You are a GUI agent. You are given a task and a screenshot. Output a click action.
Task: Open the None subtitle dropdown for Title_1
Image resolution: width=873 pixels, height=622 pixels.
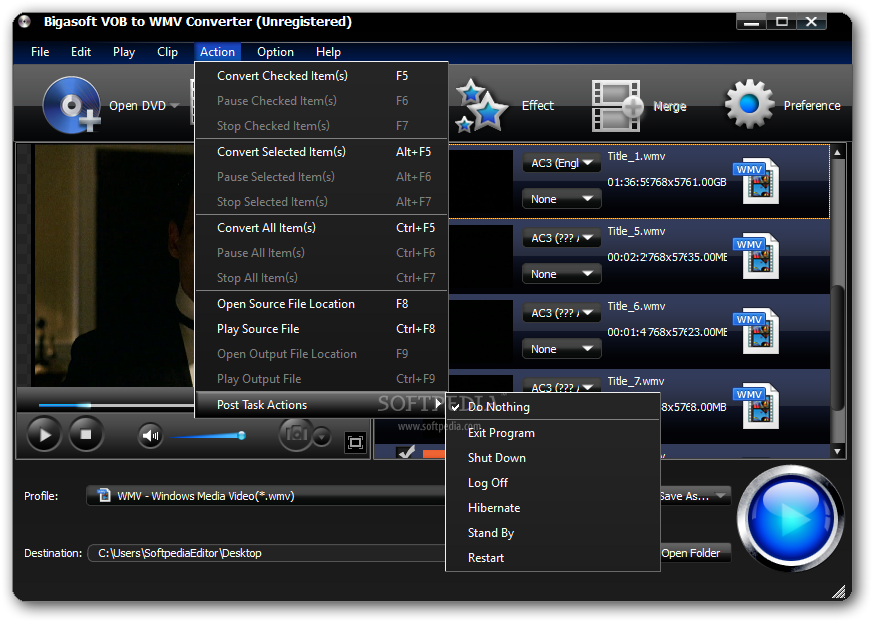coord(561,199)
